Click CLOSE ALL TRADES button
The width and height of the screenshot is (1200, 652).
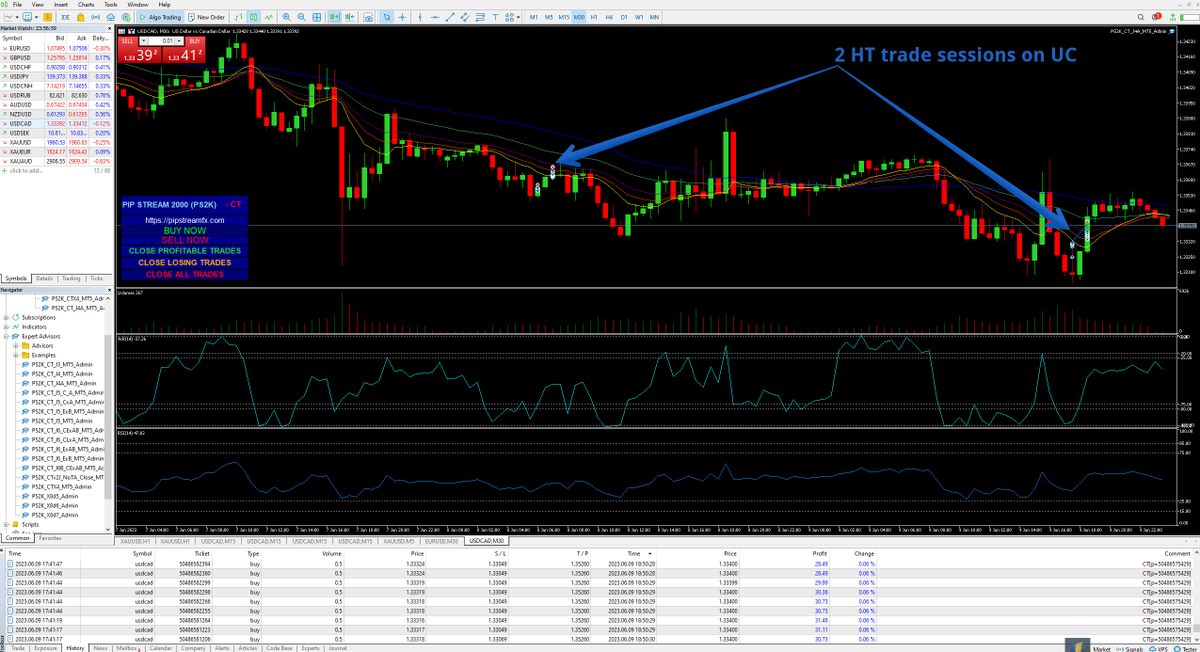pos(185,274)
